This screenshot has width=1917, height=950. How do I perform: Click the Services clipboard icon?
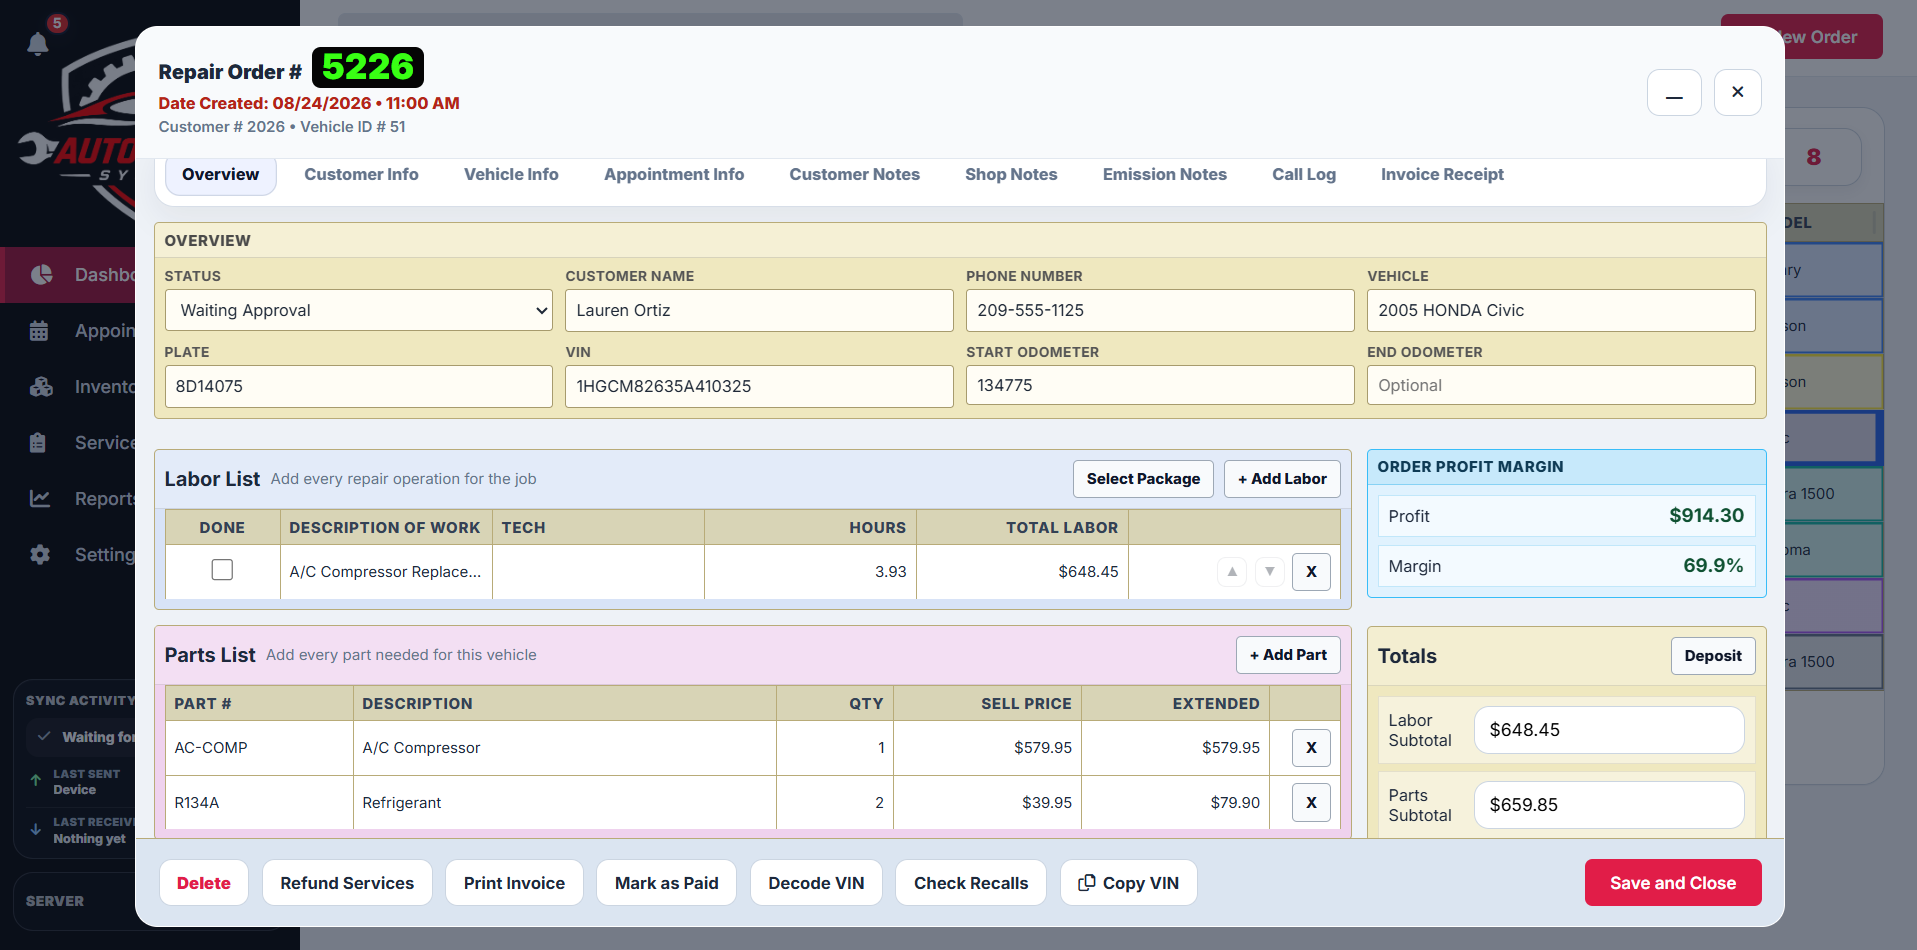(38, 443)
